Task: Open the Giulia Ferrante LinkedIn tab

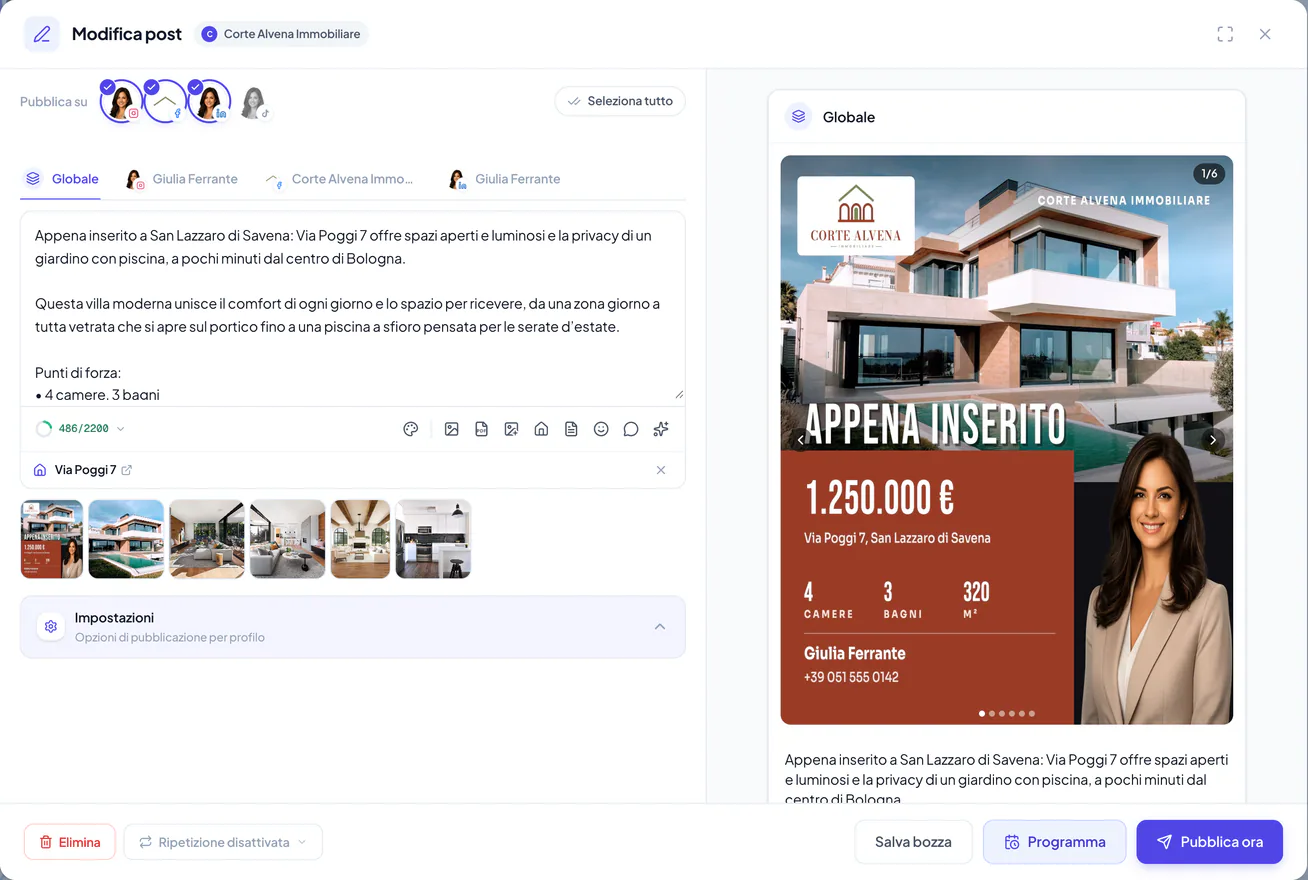Action: coord(504,179)
